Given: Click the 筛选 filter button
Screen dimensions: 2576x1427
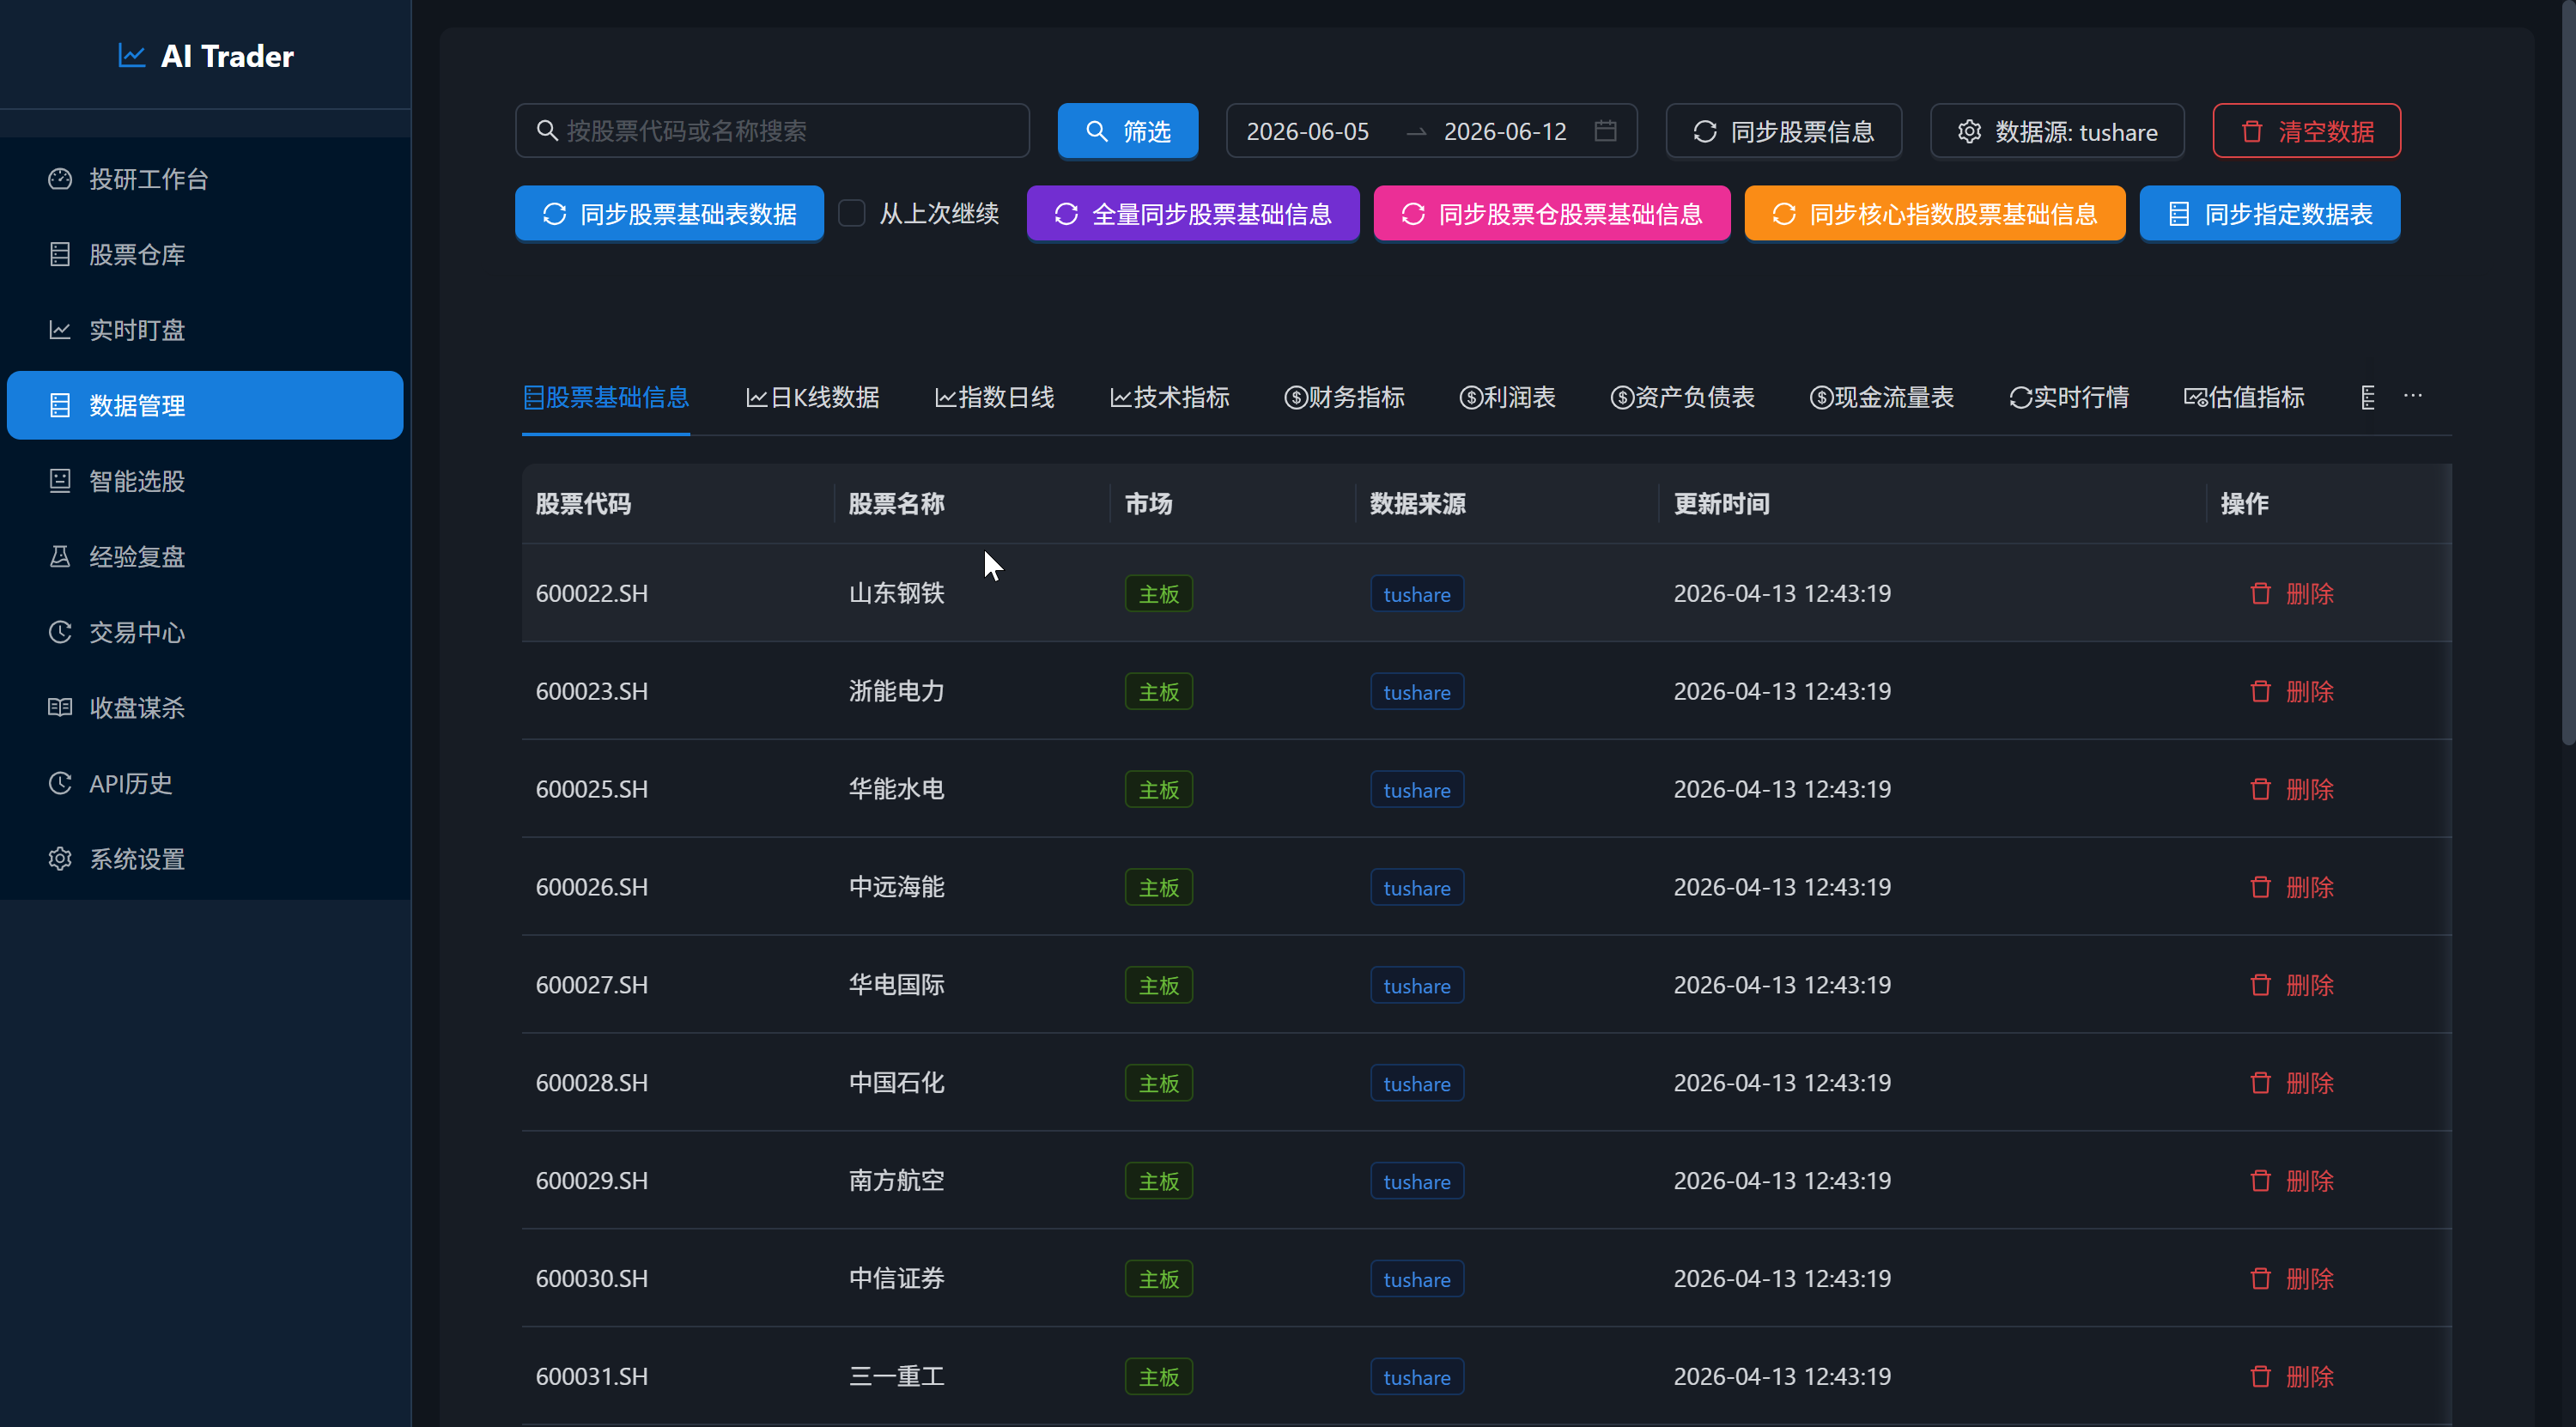Looking at the screenshot, I should [x=1128, y=131].
